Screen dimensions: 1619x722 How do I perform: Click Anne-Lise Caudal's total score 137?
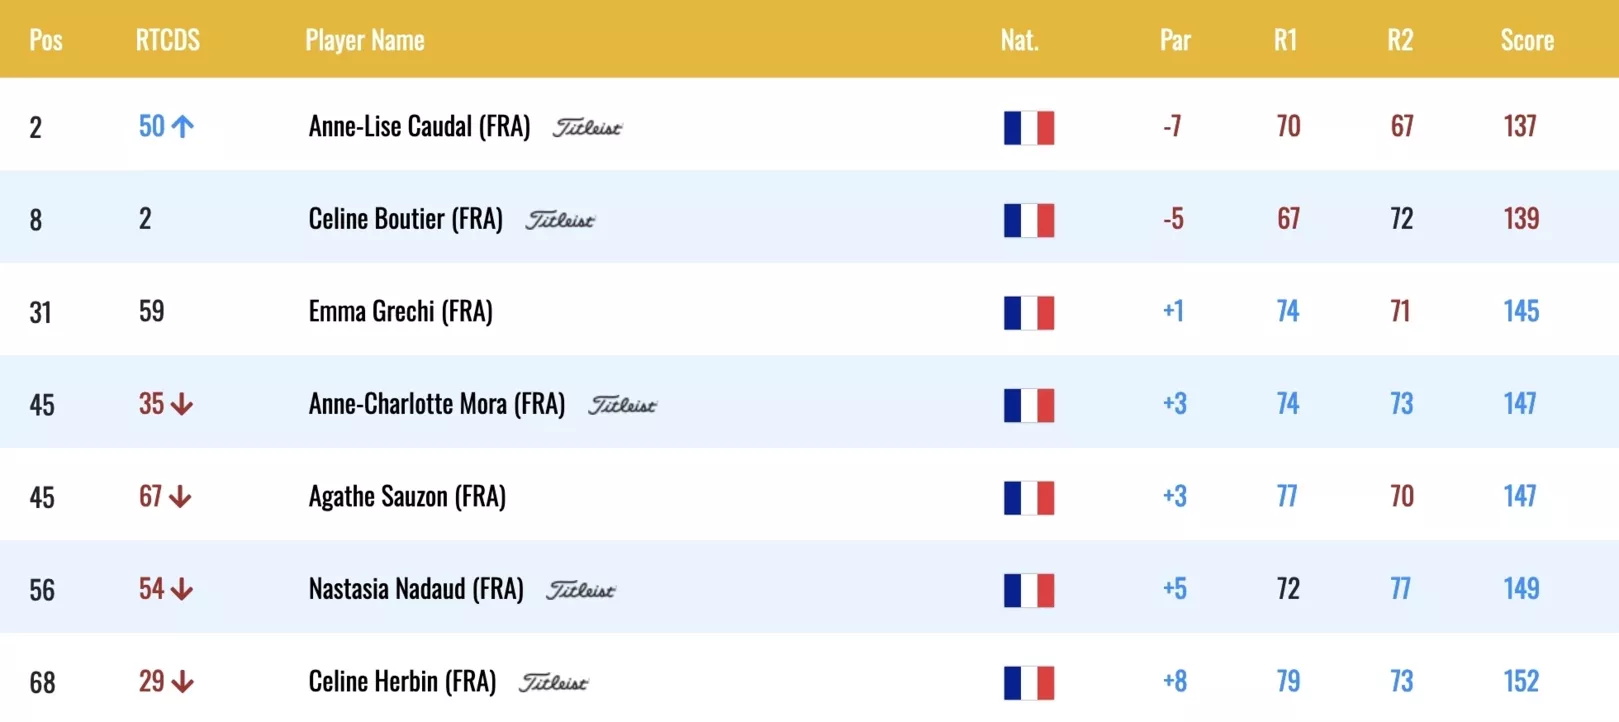(1520, 126)
